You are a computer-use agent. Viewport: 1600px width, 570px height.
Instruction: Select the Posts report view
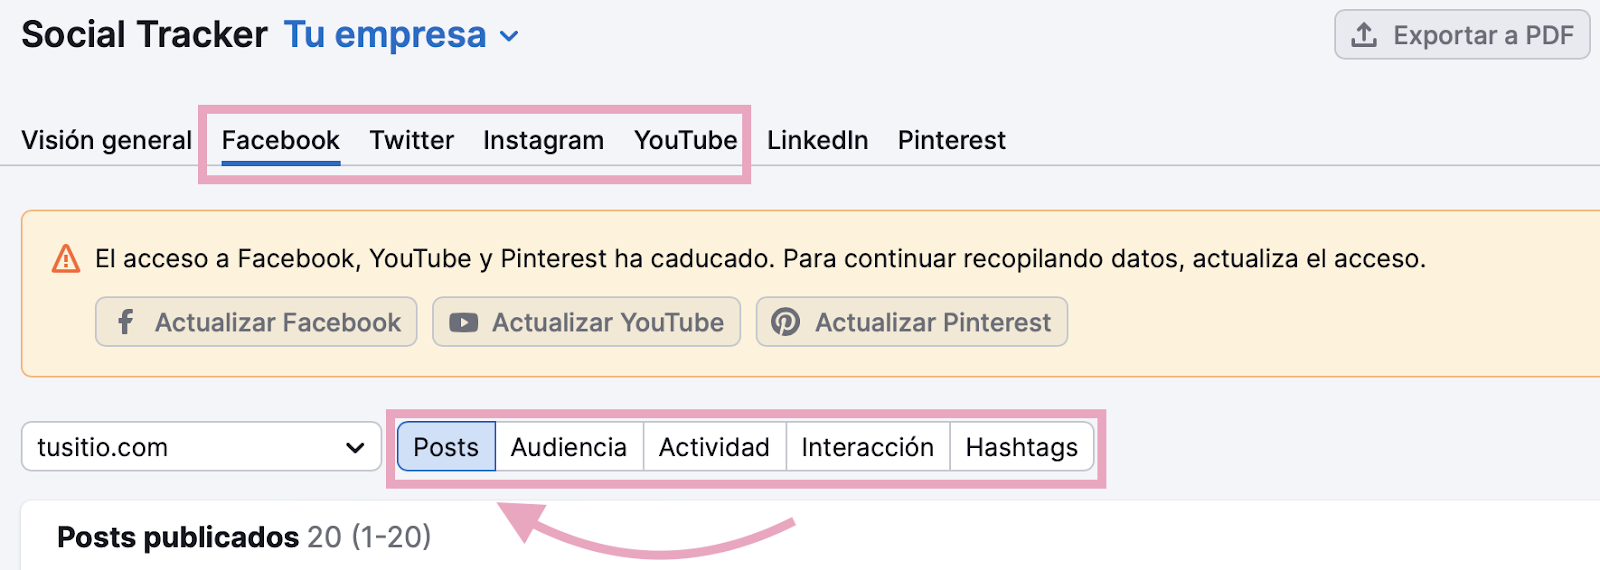click(446, 447)
